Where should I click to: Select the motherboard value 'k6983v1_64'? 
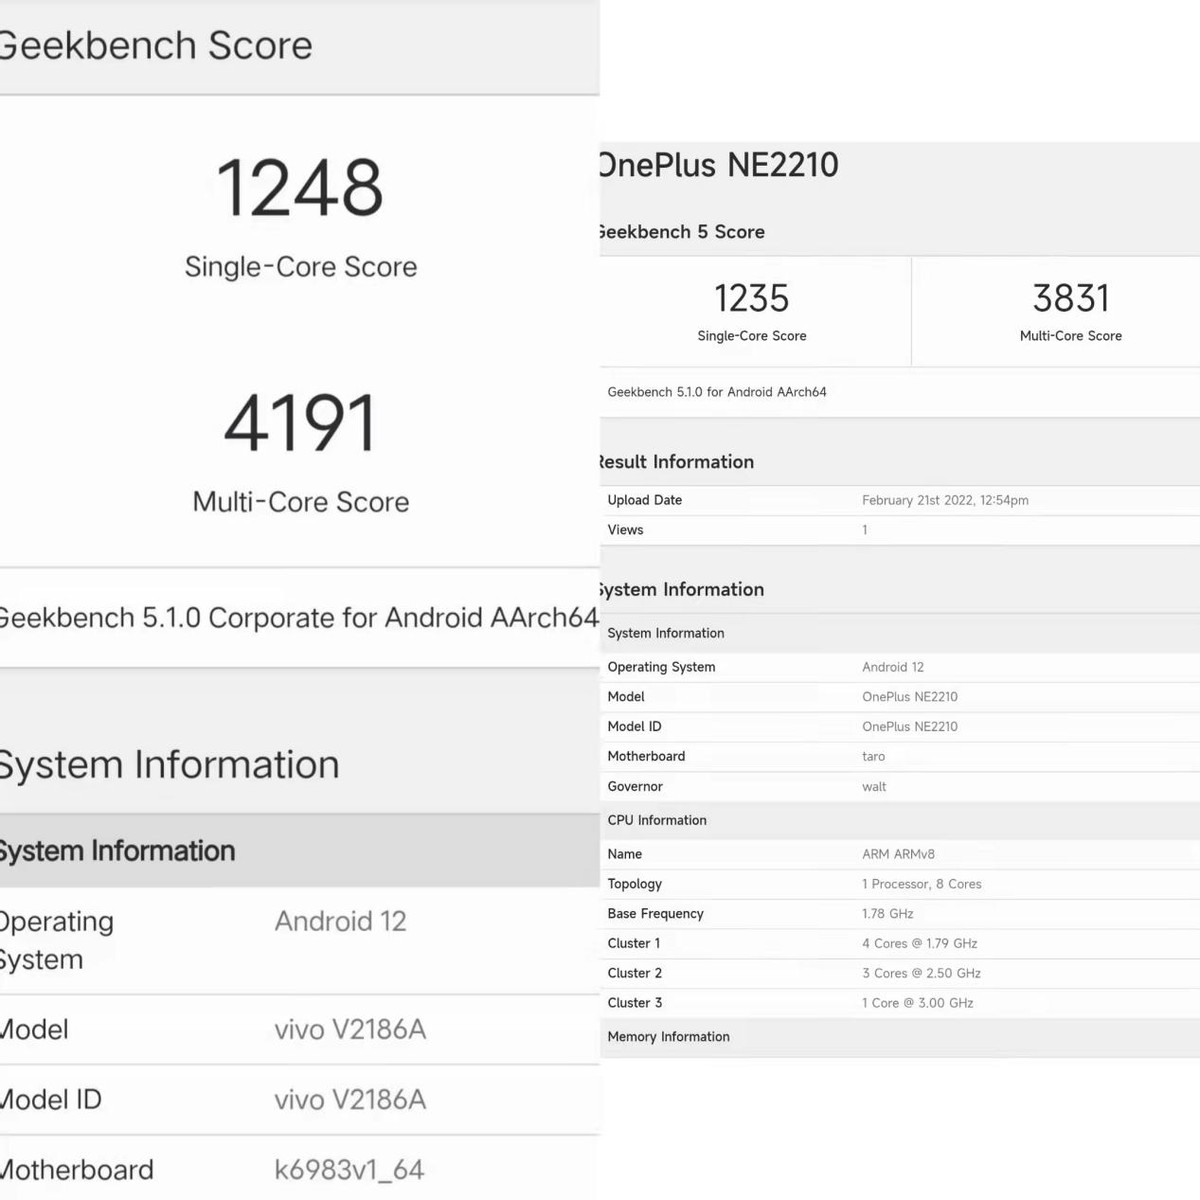pos(349,1170)
